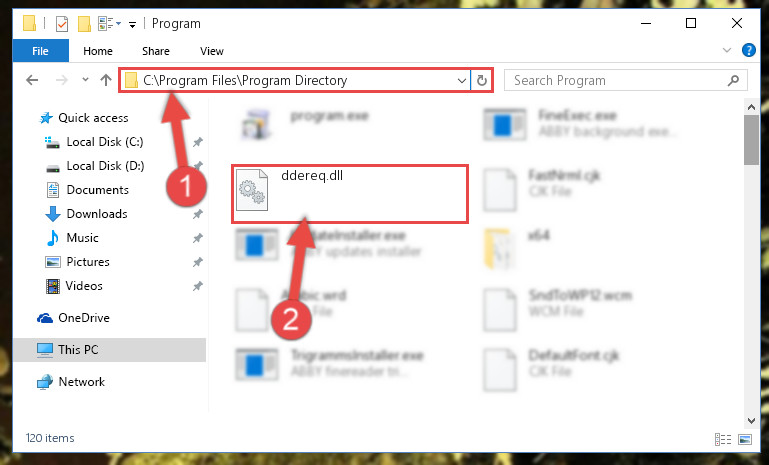Click the Search Program box
Image resolution: width=769 pixels, height=465 pixels.
tap(625, 80)
